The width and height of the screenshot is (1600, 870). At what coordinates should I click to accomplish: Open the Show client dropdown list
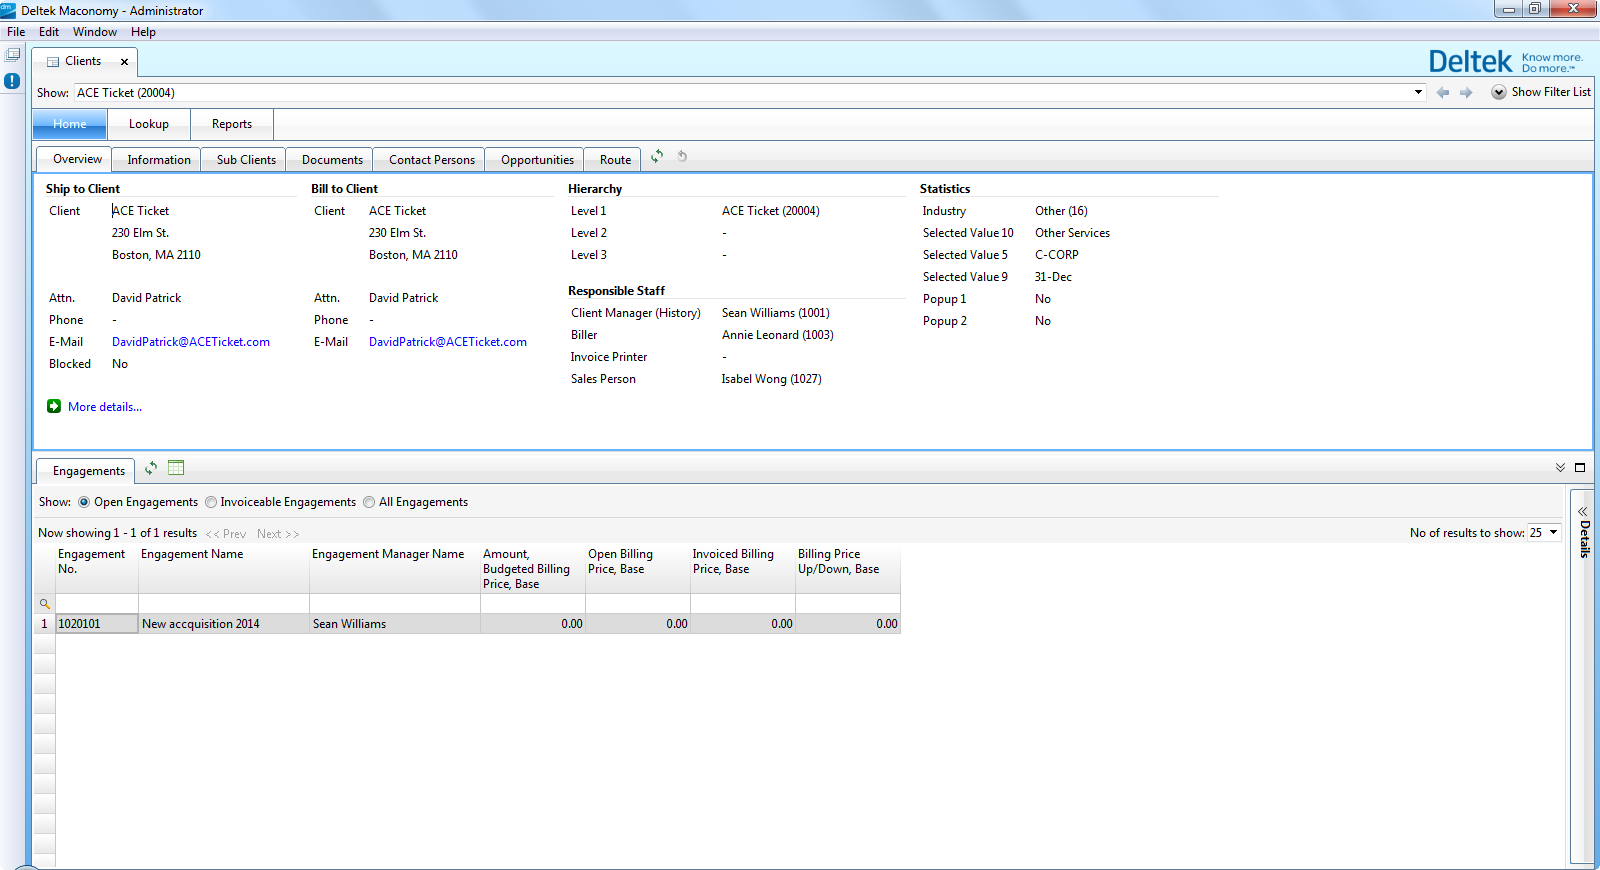(1418, 93)
